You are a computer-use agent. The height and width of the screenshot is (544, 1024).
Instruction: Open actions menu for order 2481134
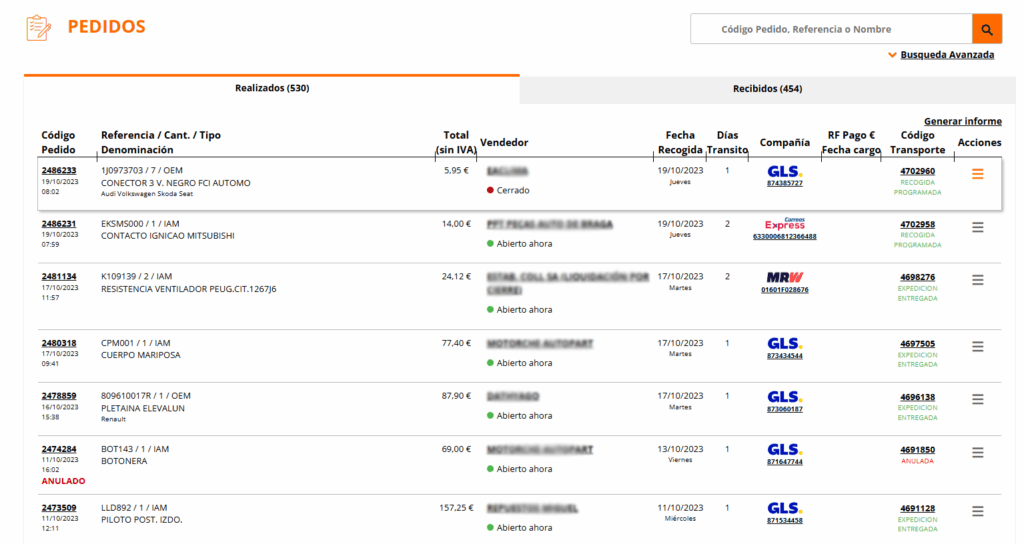click(x=978, y=280)
